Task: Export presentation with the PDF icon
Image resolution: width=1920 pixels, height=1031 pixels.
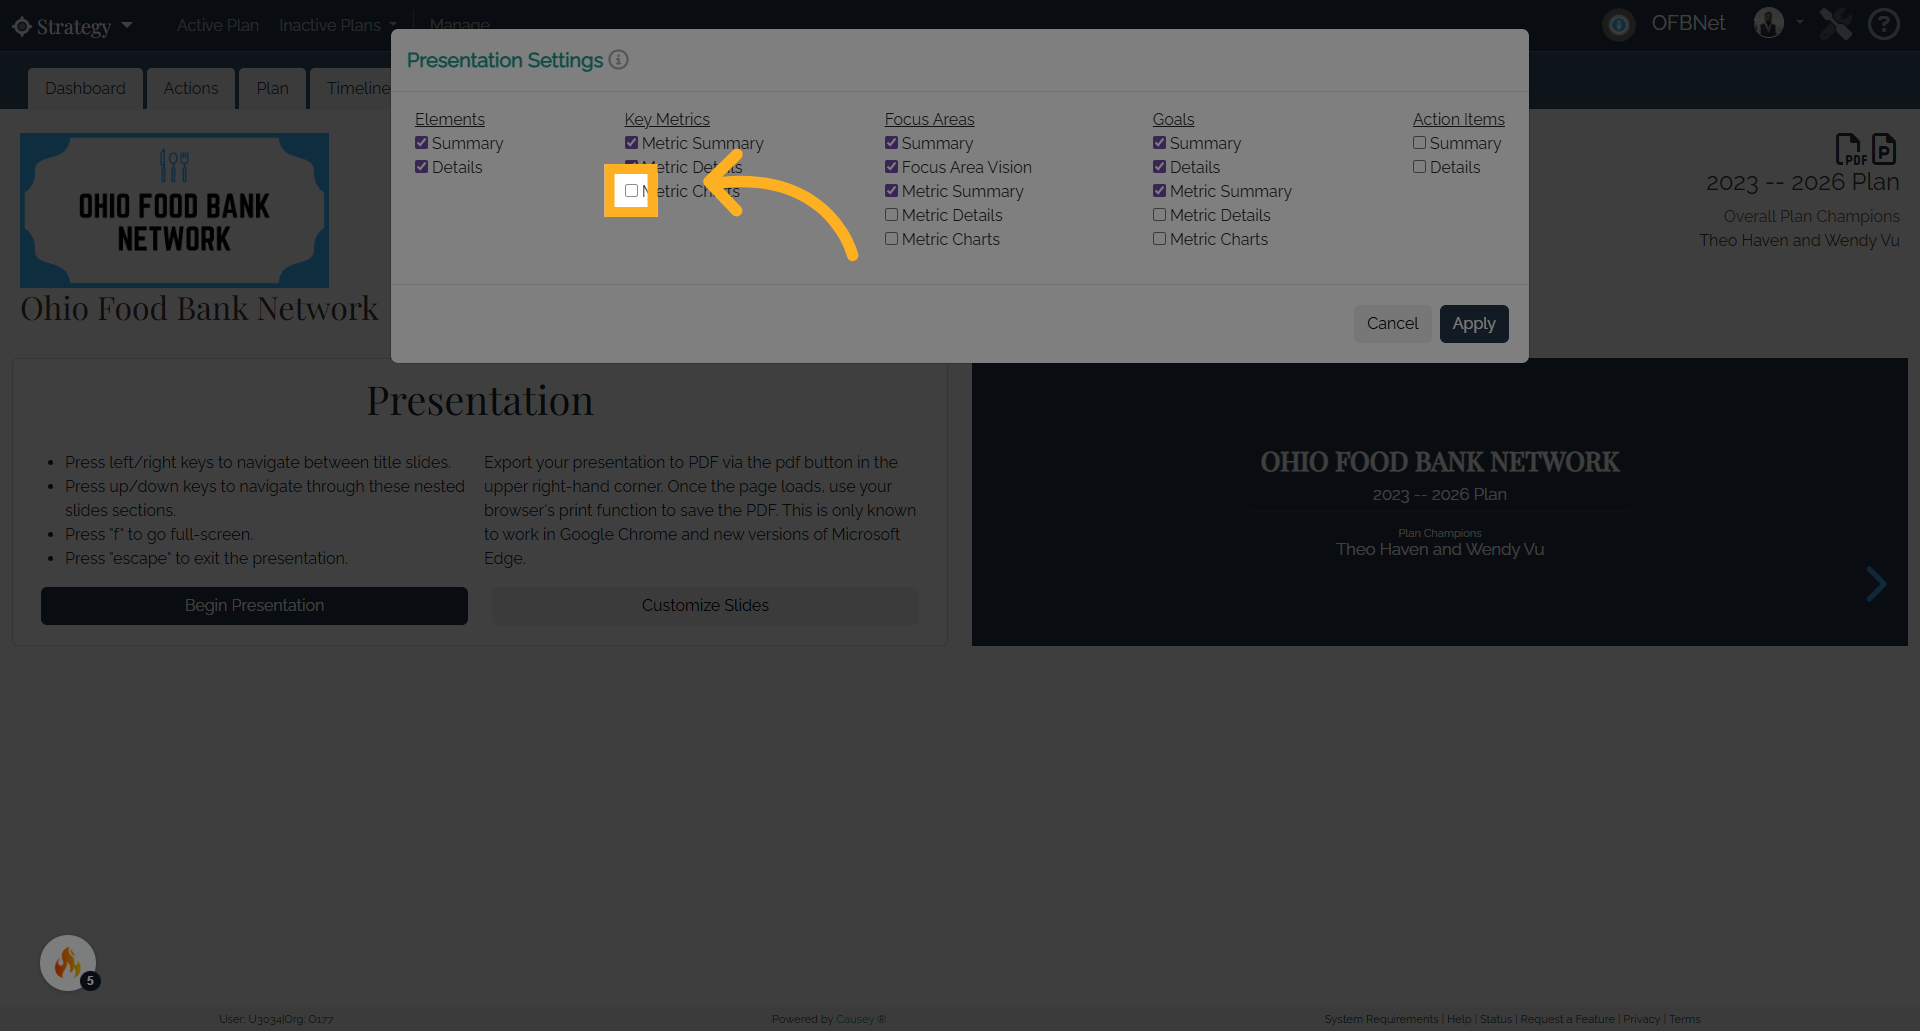Action: 1851,149
